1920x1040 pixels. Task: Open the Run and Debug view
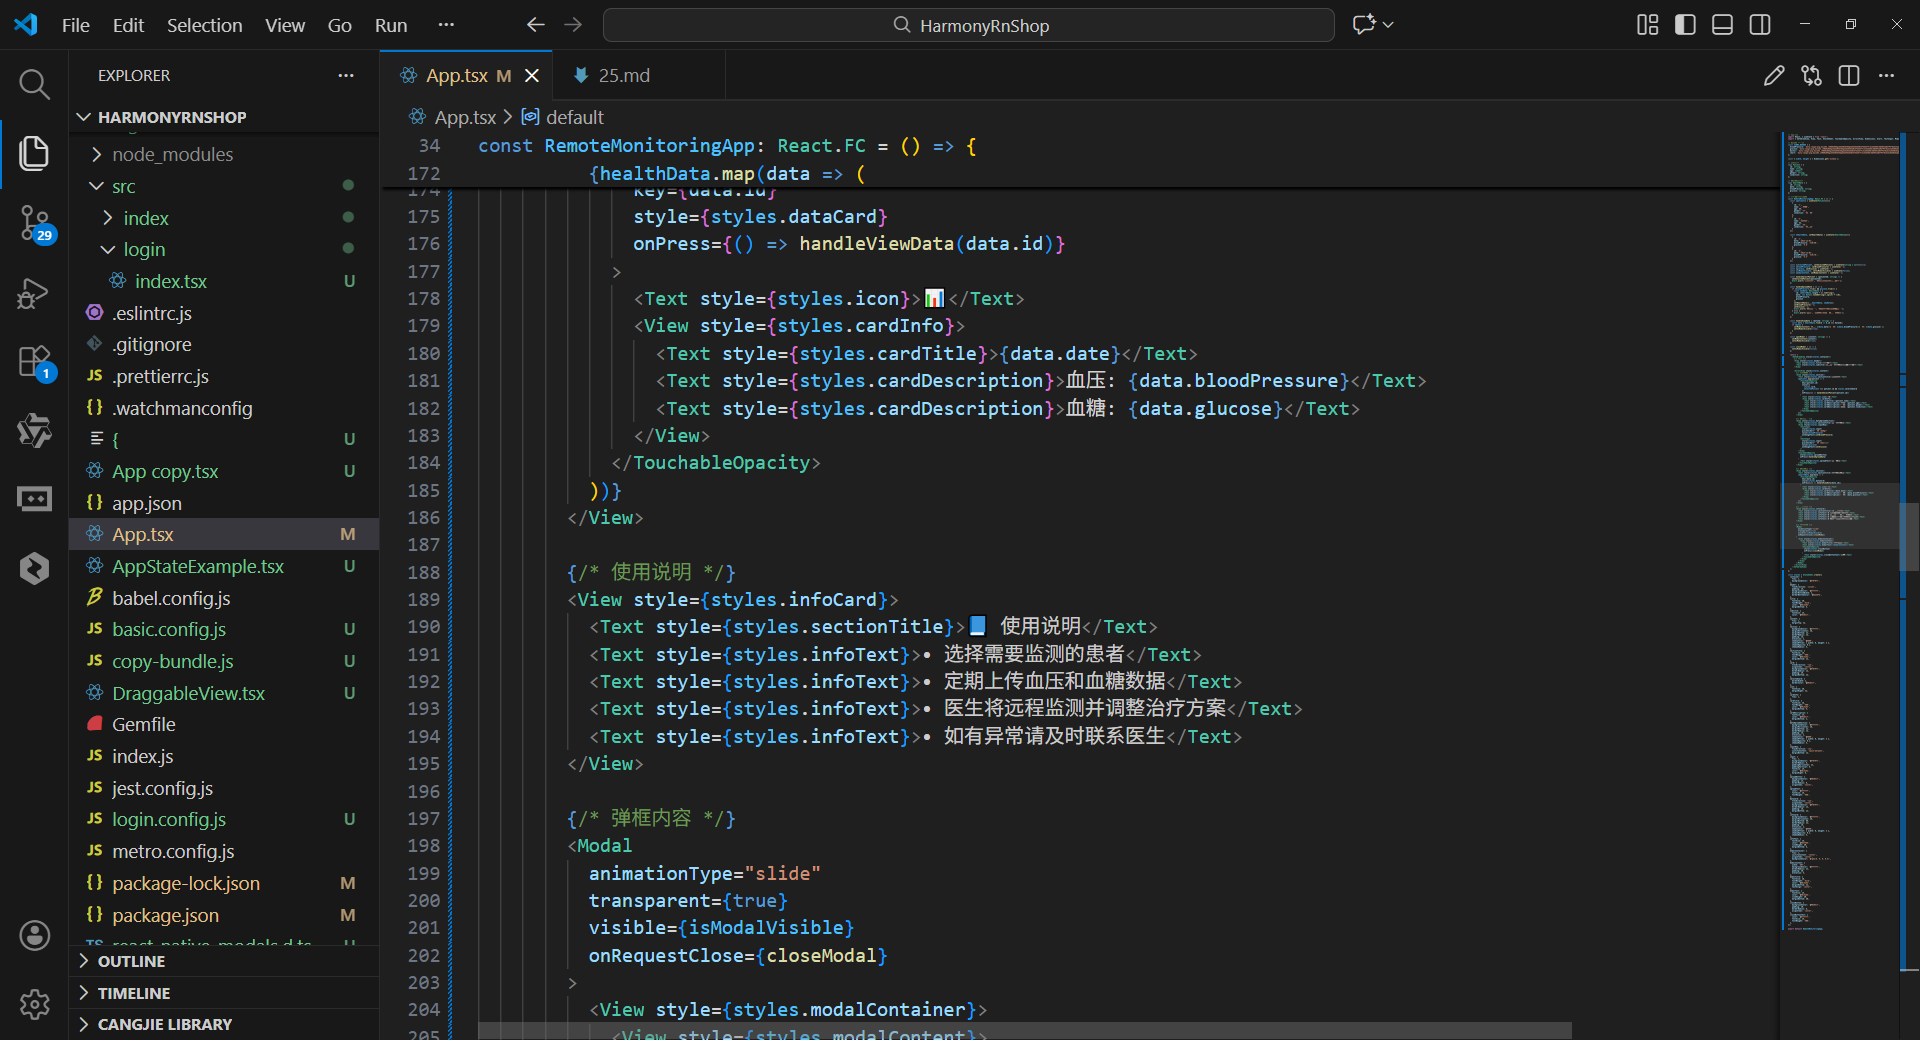pos(34,293)
